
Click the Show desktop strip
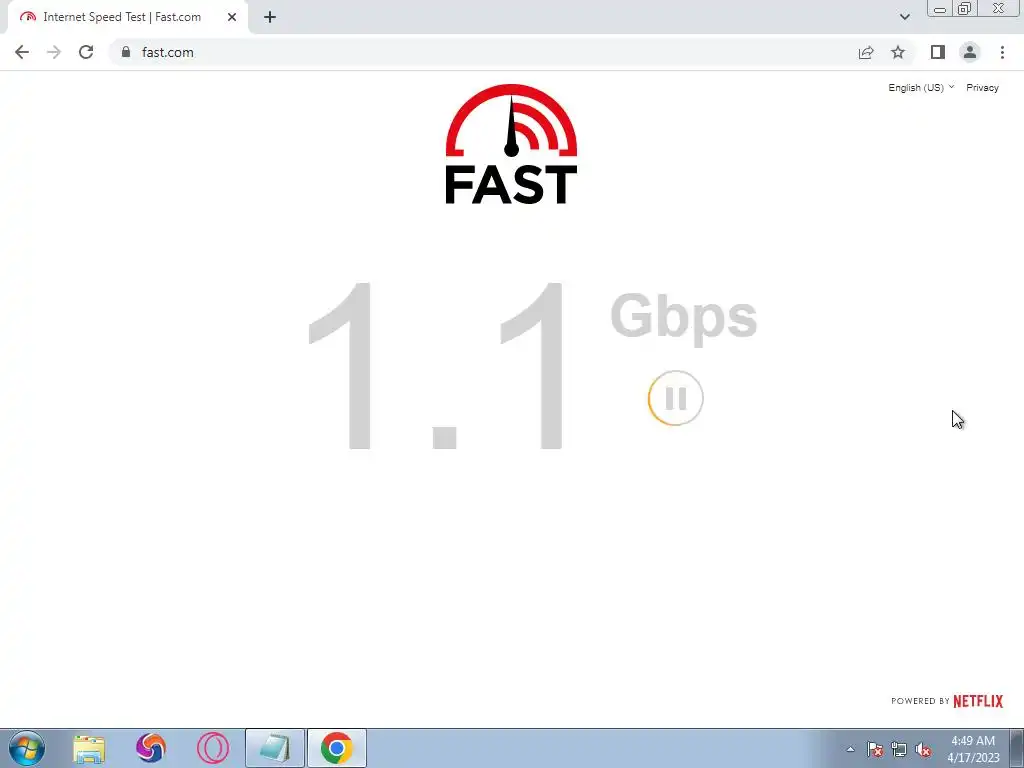pos(1017,748)
